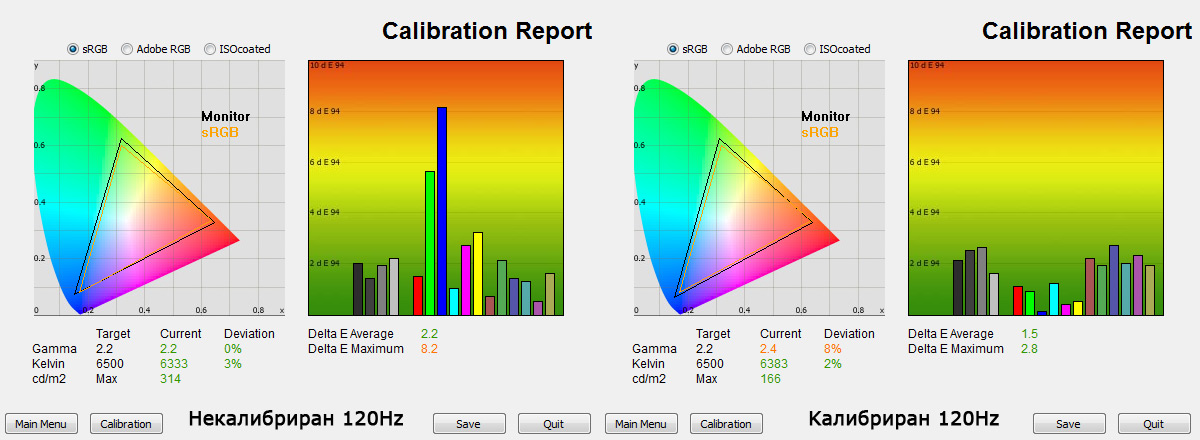
Task: Click the tall green bar in uncalibrated chart
Action: tap(430, 243)
